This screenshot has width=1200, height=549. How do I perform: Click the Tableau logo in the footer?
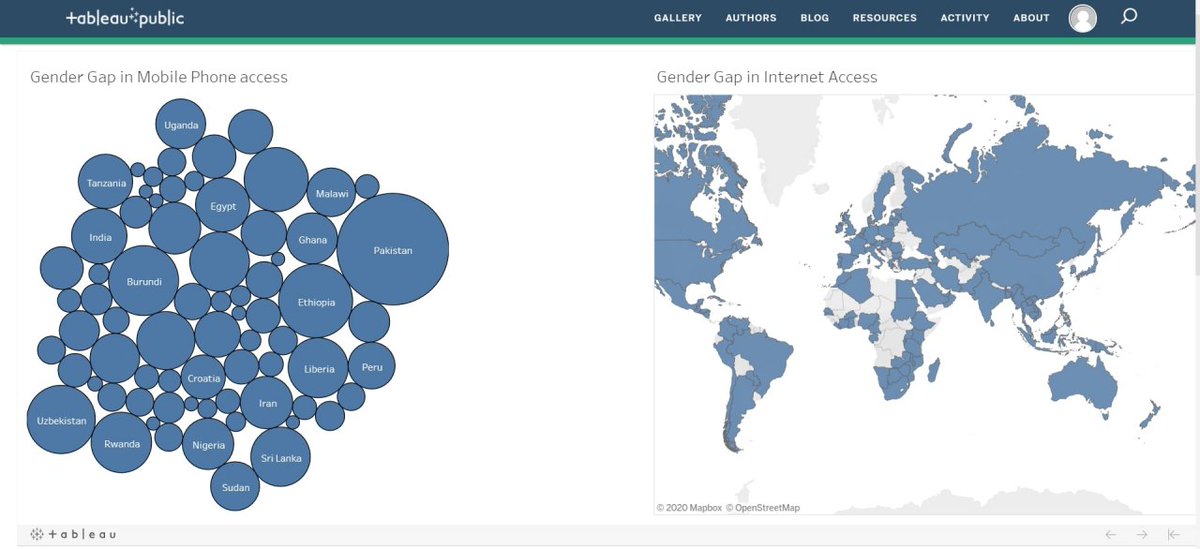pyautogui.click(x=73, y=534)
